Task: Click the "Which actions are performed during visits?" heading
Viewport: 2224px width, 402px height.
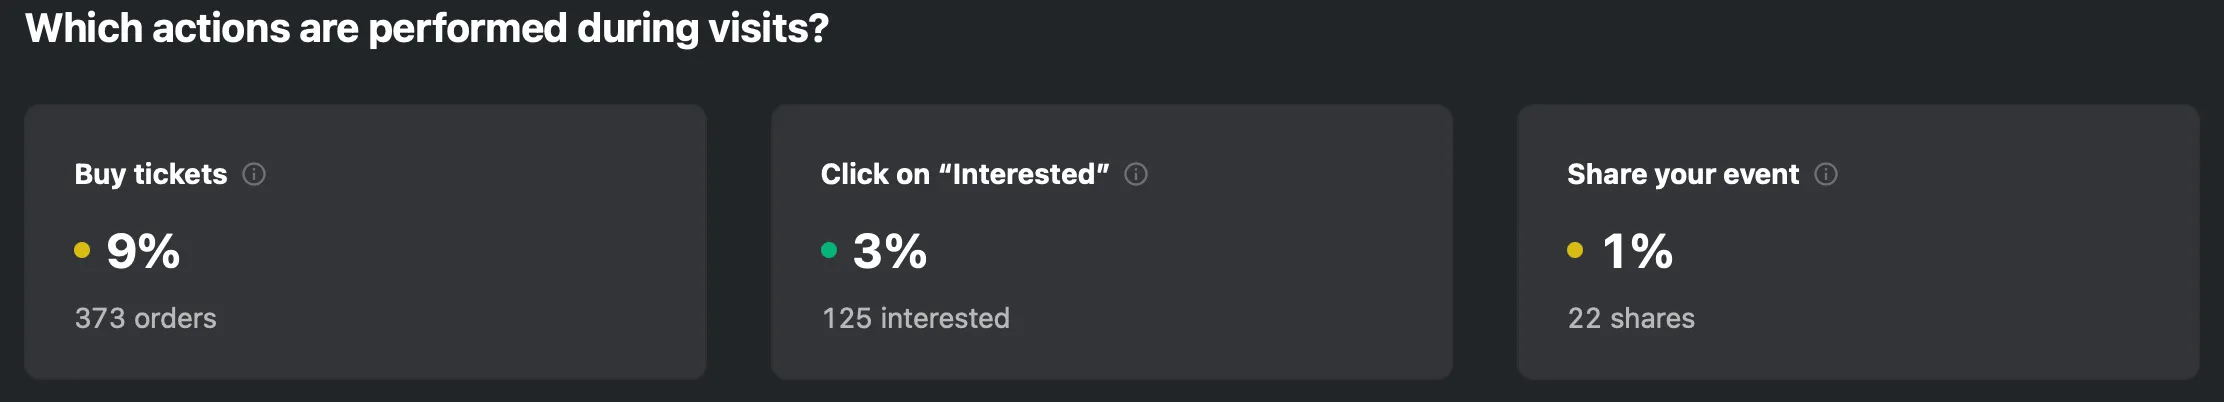Action: pos(427,28)
